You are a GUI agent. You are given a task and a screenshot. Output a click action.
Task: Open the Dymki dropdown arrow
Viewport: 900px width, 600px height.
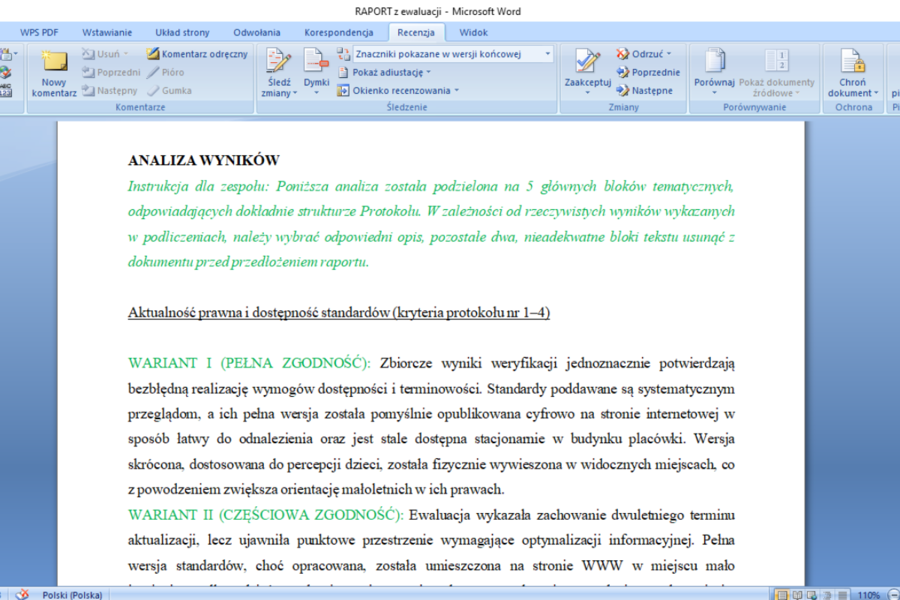point(316,93)
